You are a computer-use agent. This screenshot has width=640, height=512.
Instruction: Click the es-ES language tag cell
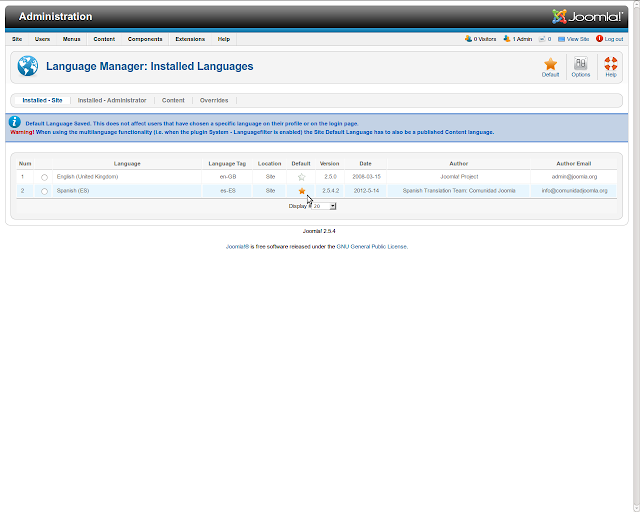click(x=228, y=191)
